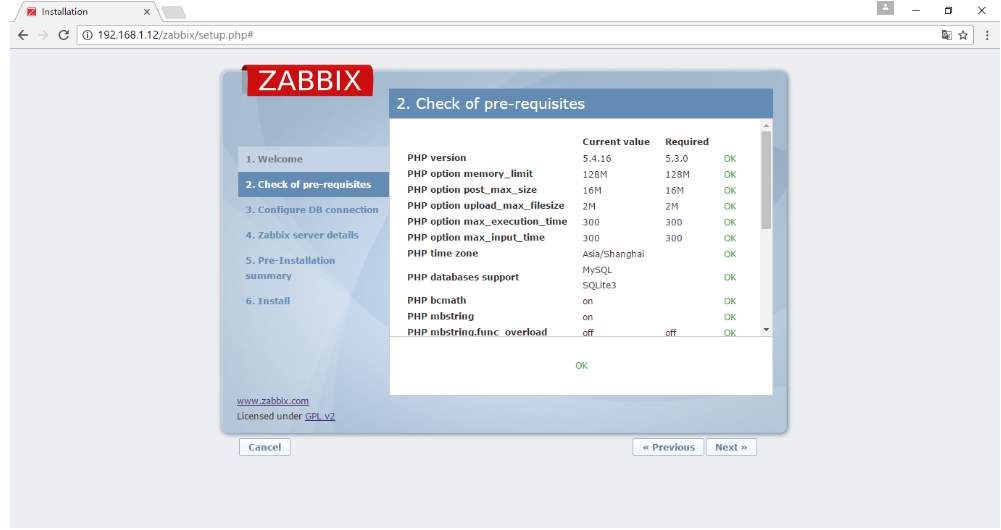
Task: Click 'PHP option max_execution_time' label
Action: (x=487, y=222)
